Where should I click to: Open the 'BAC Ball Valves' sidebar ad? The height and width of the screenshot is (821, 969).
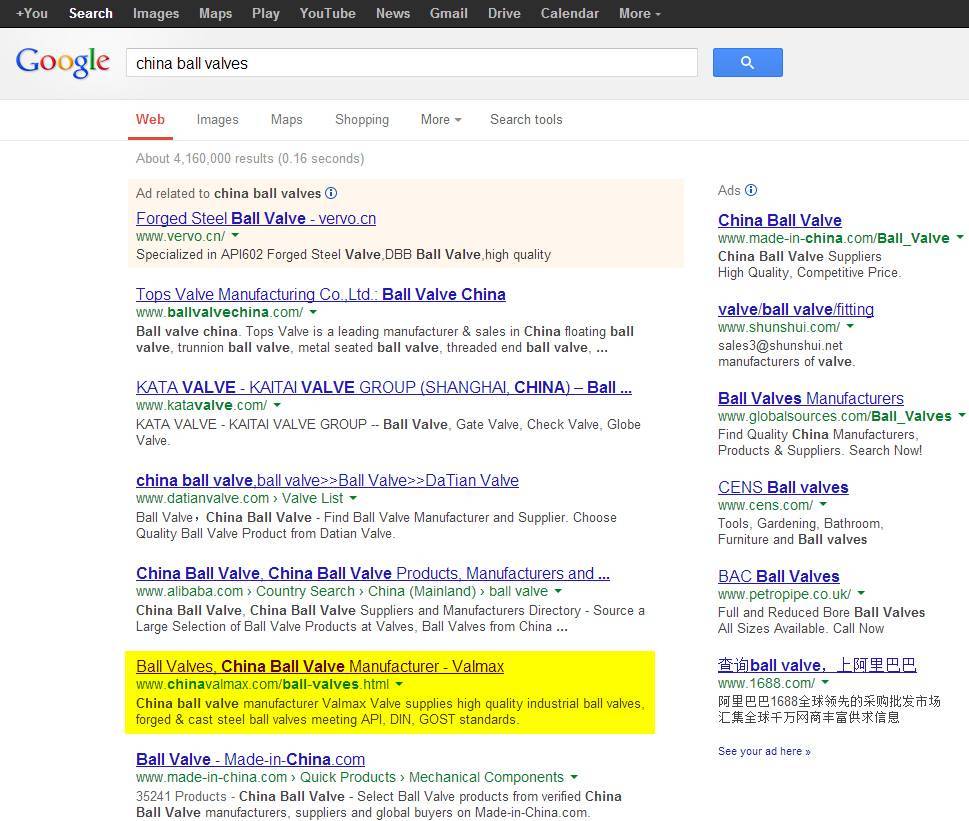(x=779, y=576)
